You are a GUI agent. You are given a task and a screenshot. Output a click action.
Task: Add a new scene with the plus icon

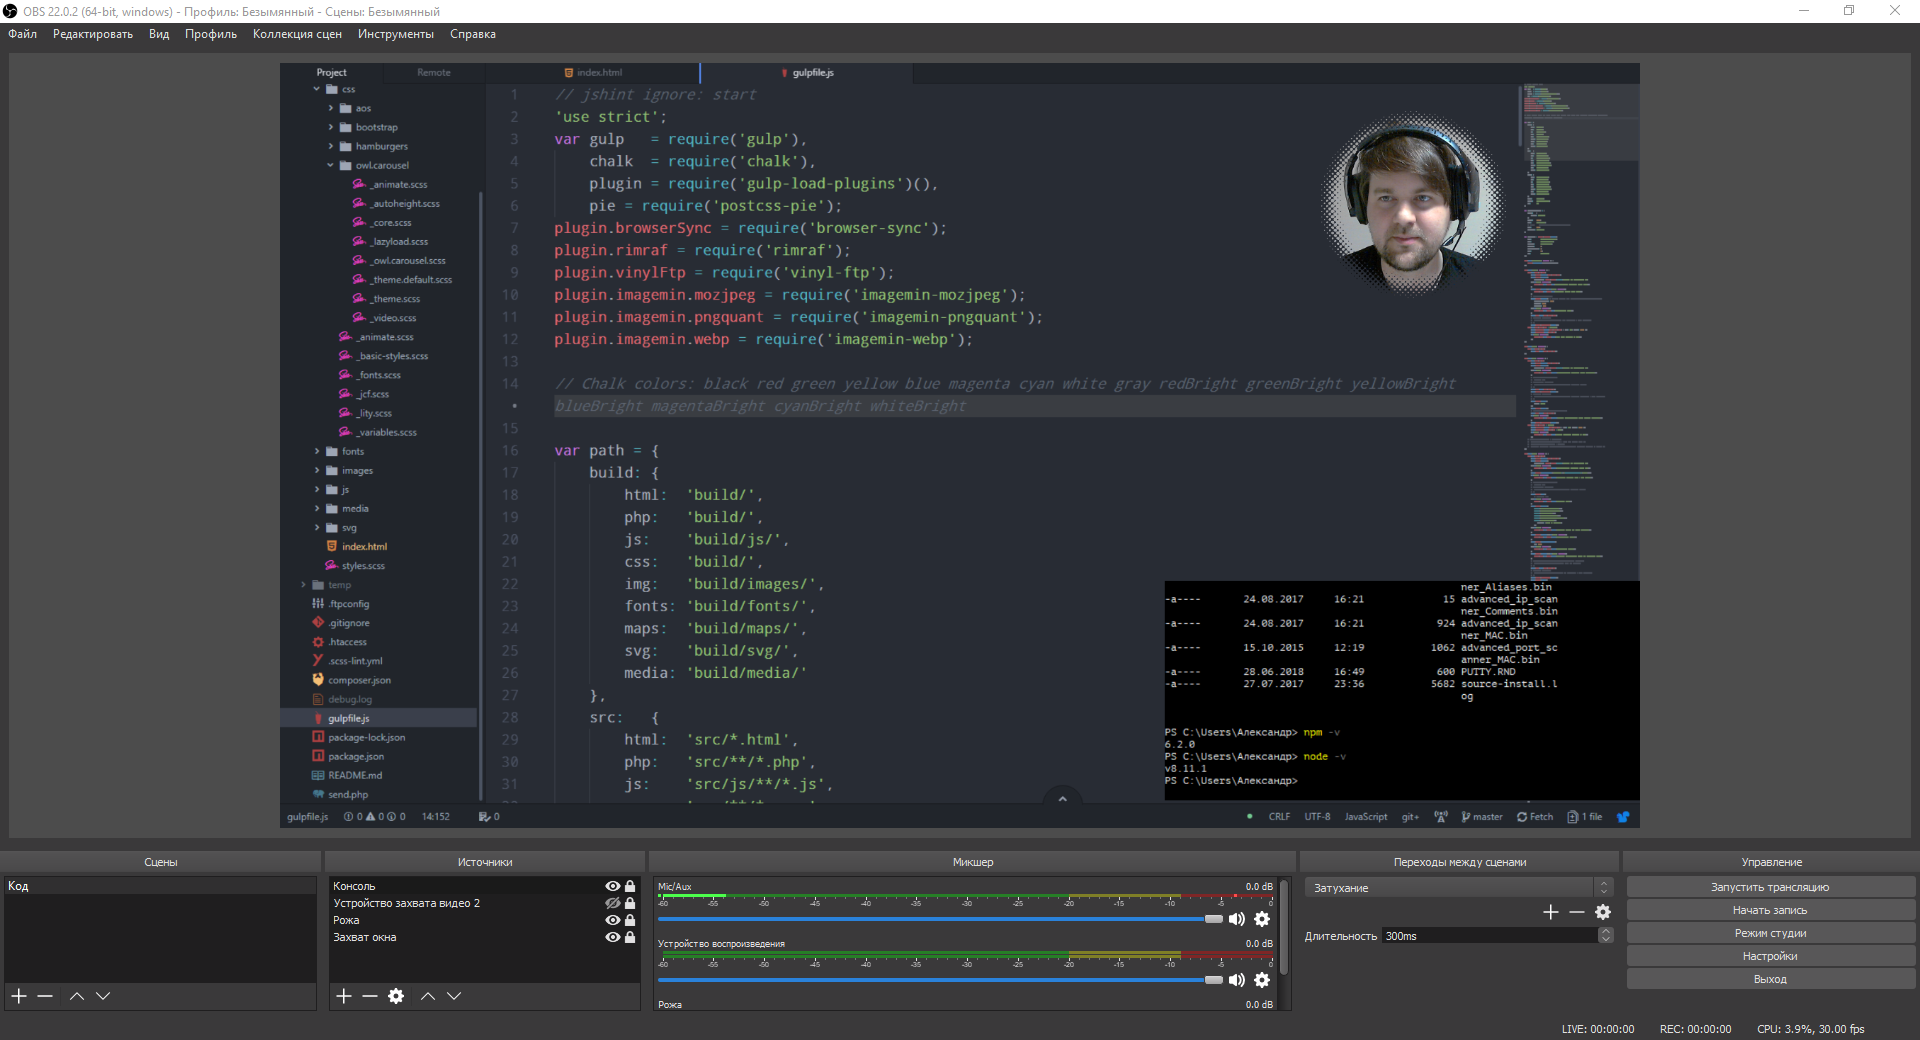(x=19, y=996)
